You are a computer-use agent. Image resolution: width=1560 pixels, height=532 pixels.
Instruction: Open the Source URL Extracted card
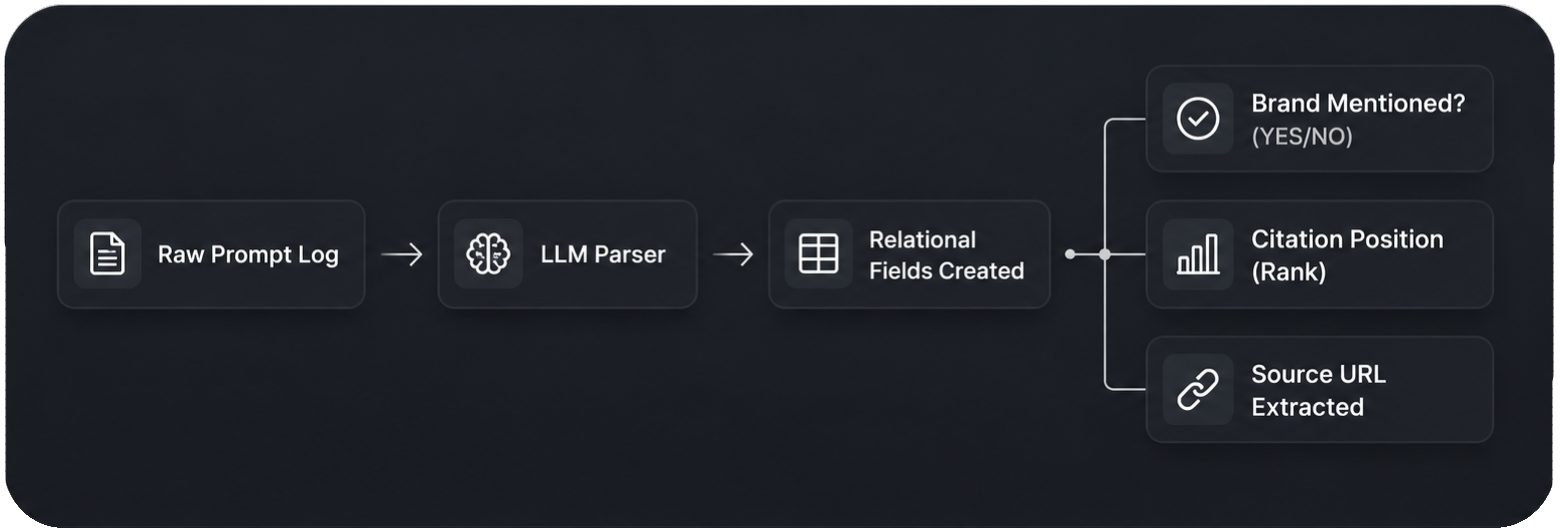[1319, 389]
